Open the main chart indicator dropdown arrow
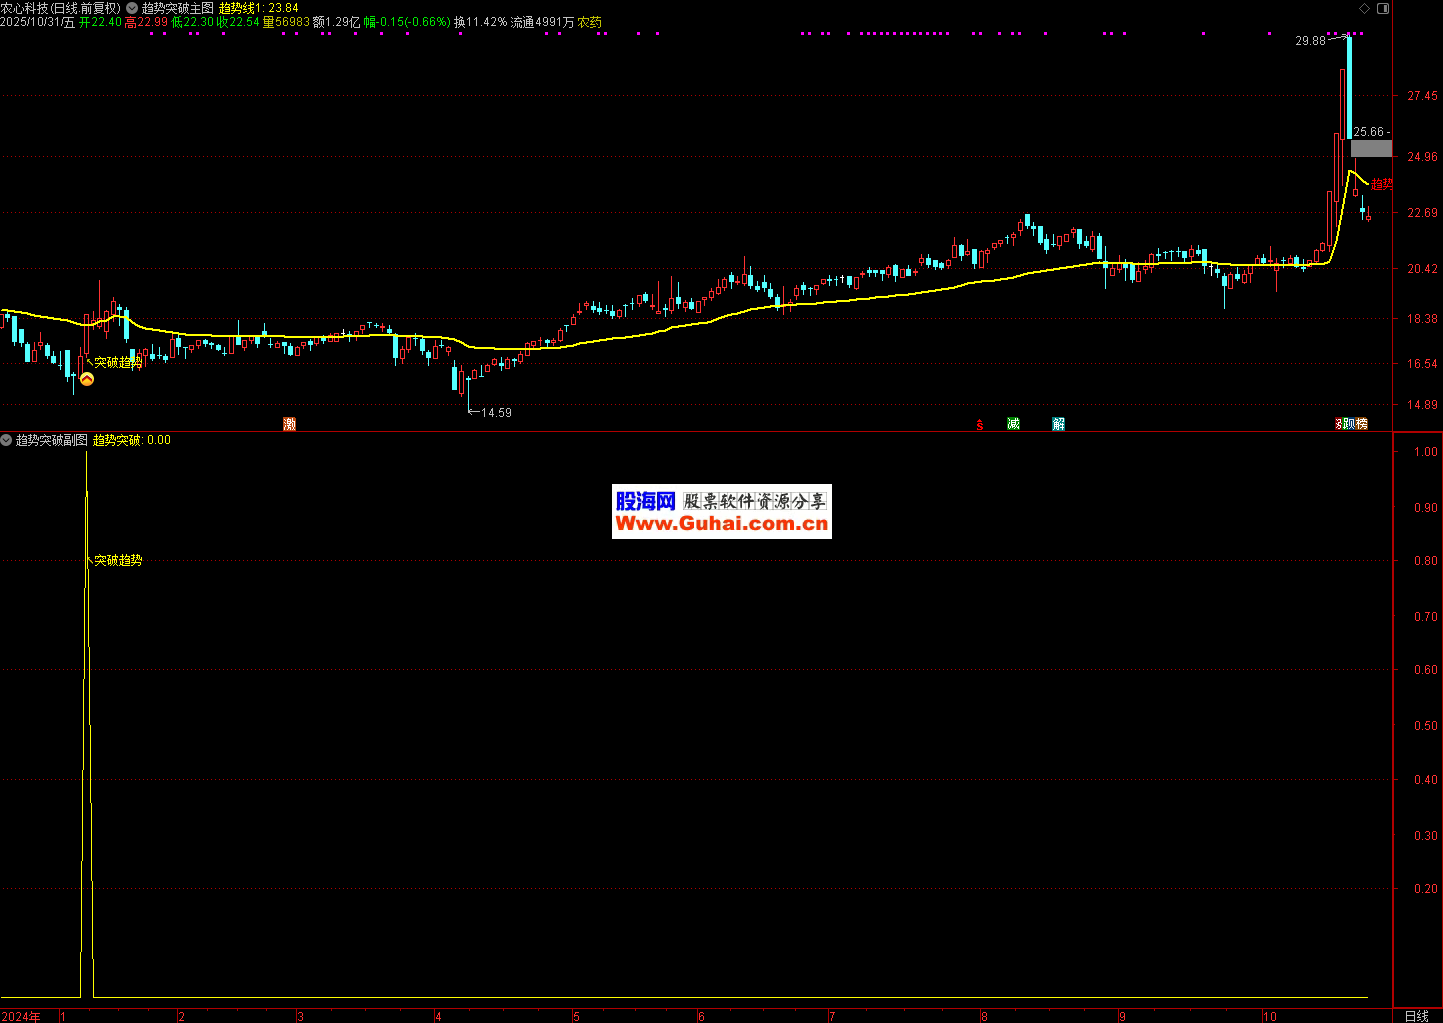This screenshot has height=1023, width=1443. [x=132, y=8]
